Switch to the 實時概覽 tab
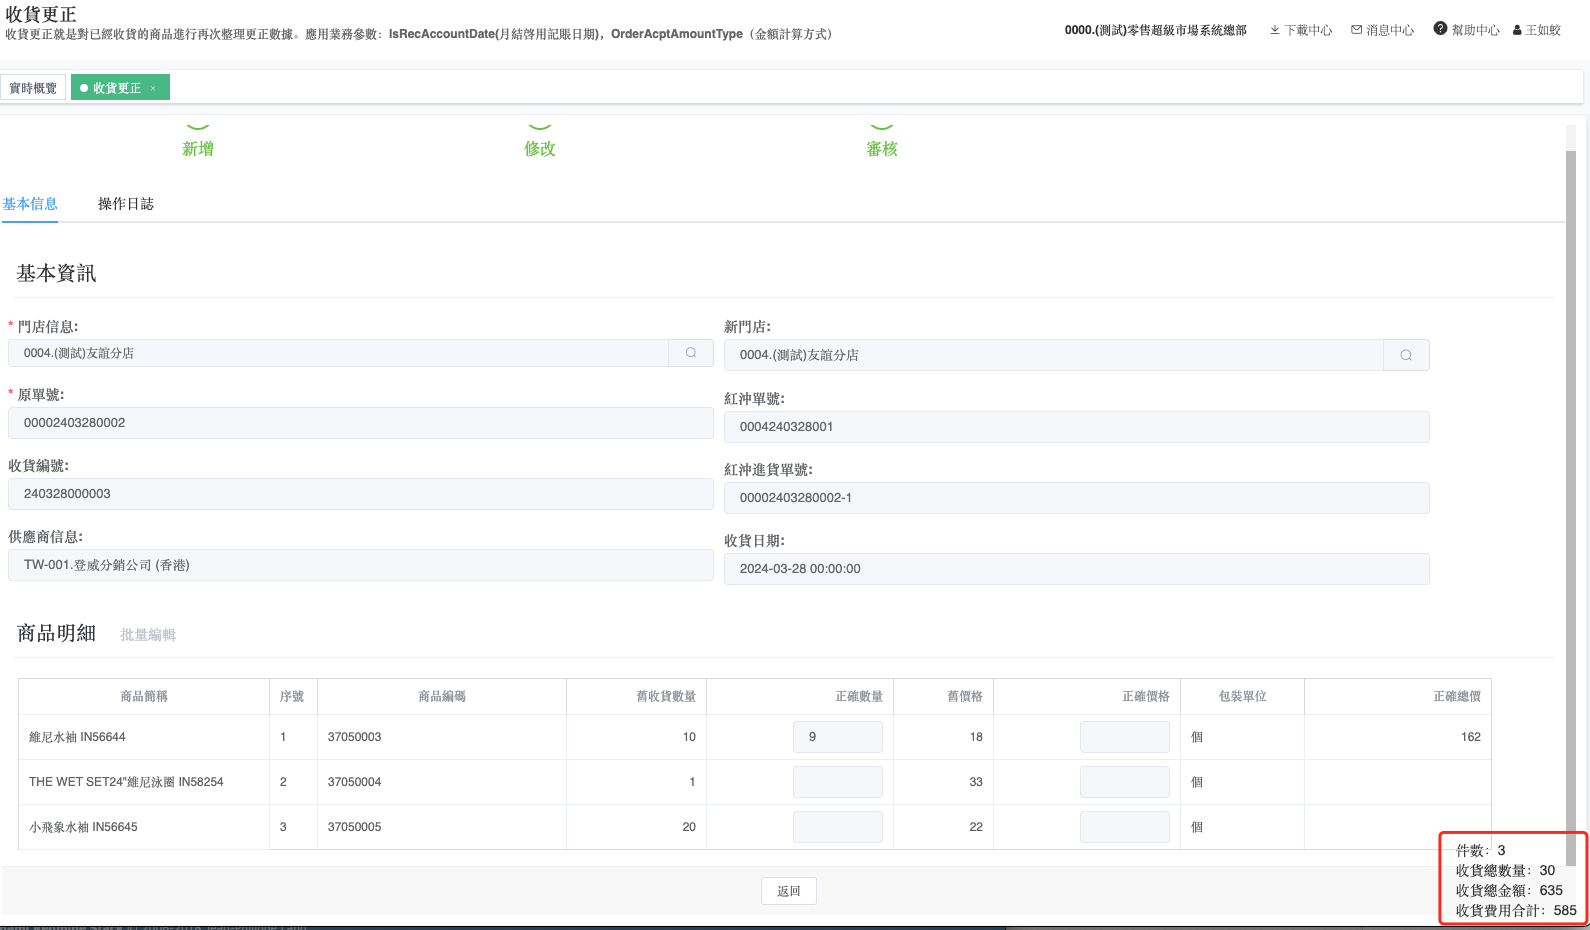This screenshot has width=1590, height=930. point(33,88)
